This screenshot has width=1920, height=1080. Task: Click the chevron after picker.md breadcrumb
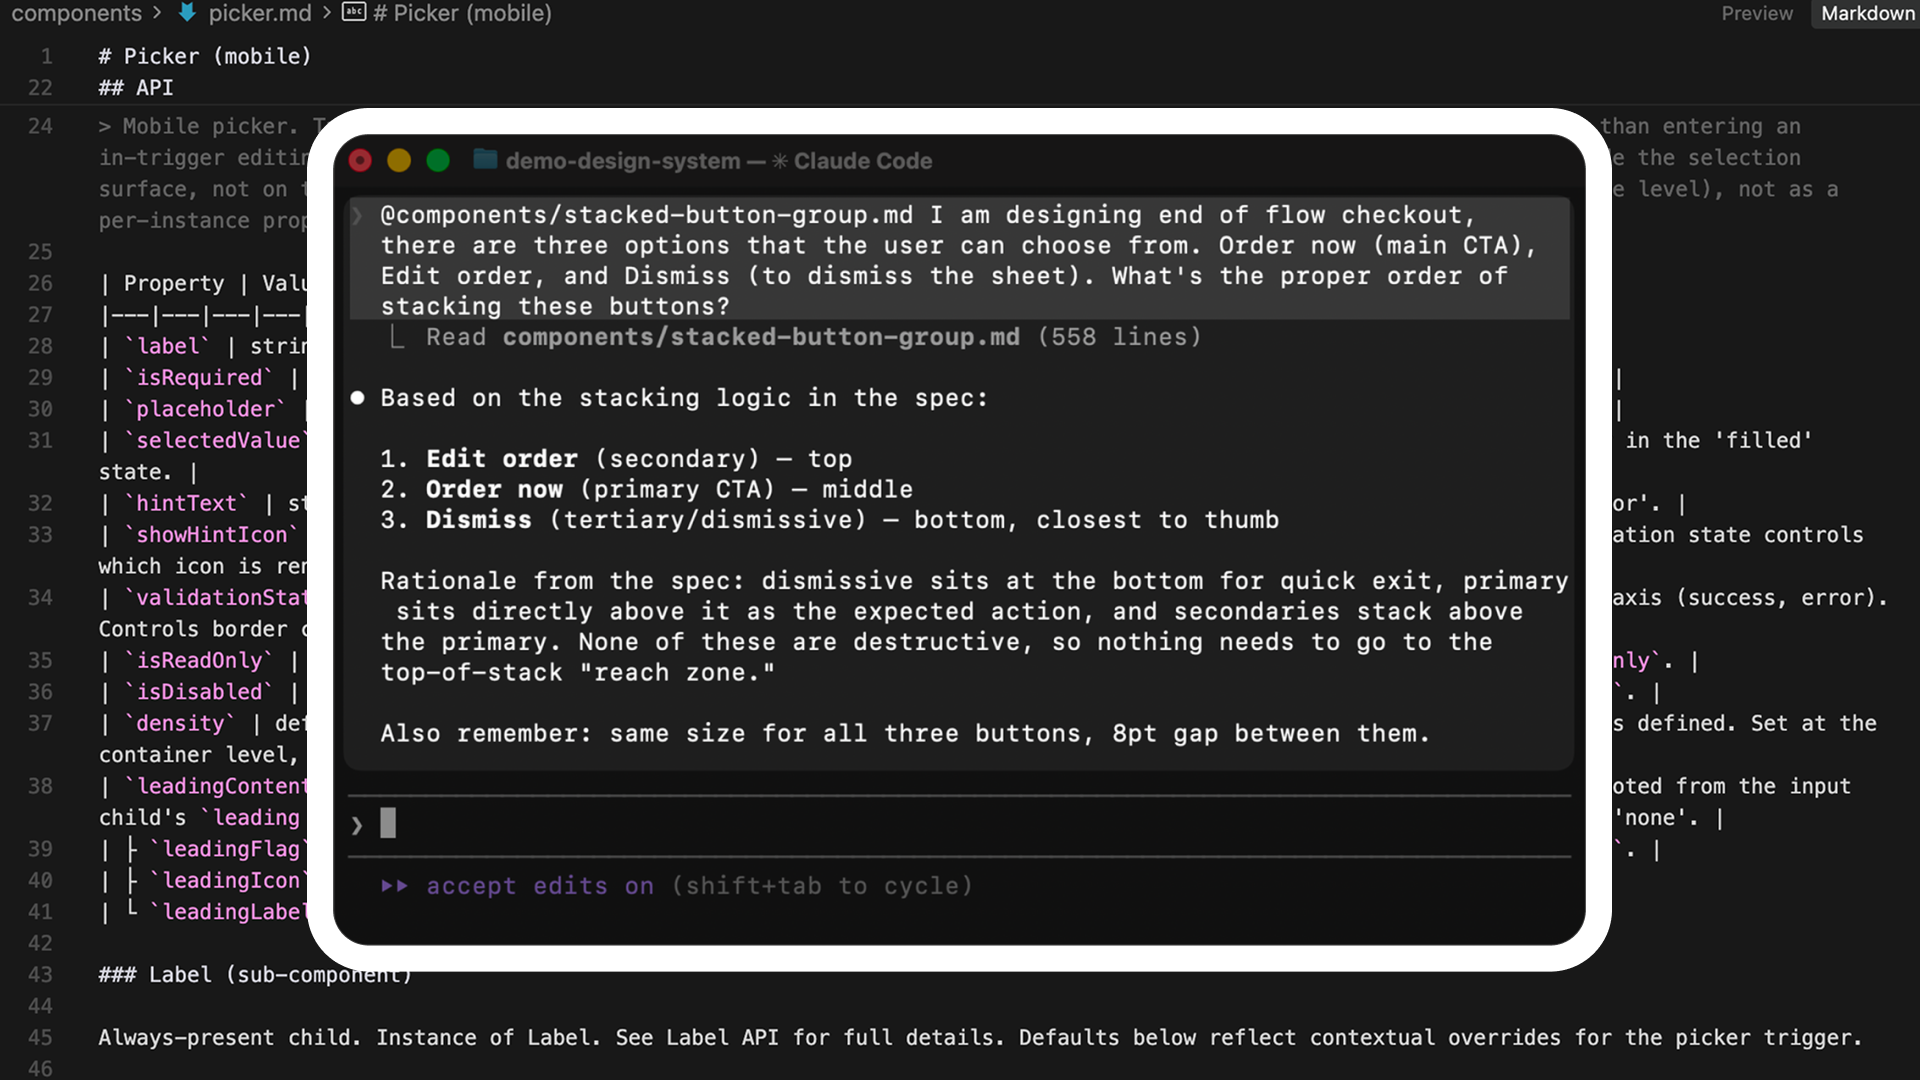pyautogui.click(x=325, y=14)
